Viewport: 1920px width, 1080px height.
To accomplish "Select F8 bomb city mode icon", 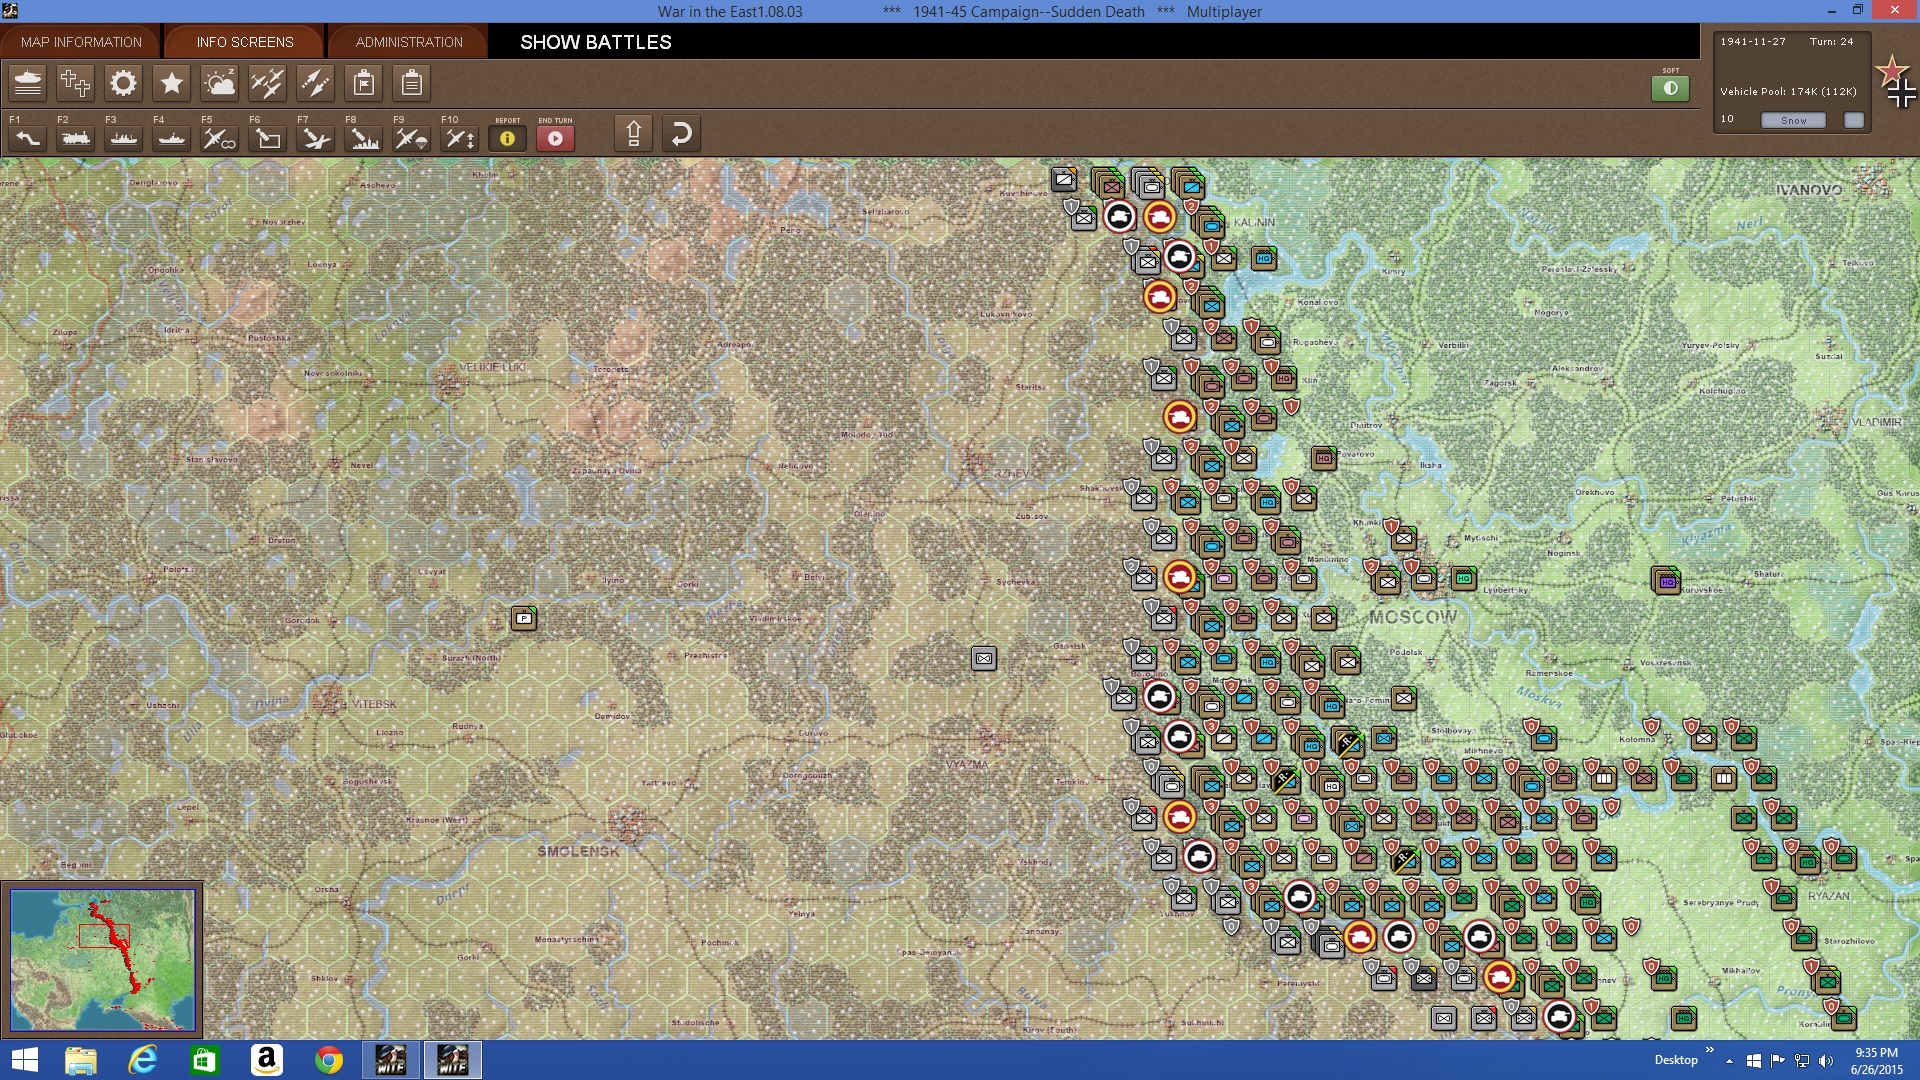I will point(364,138).
